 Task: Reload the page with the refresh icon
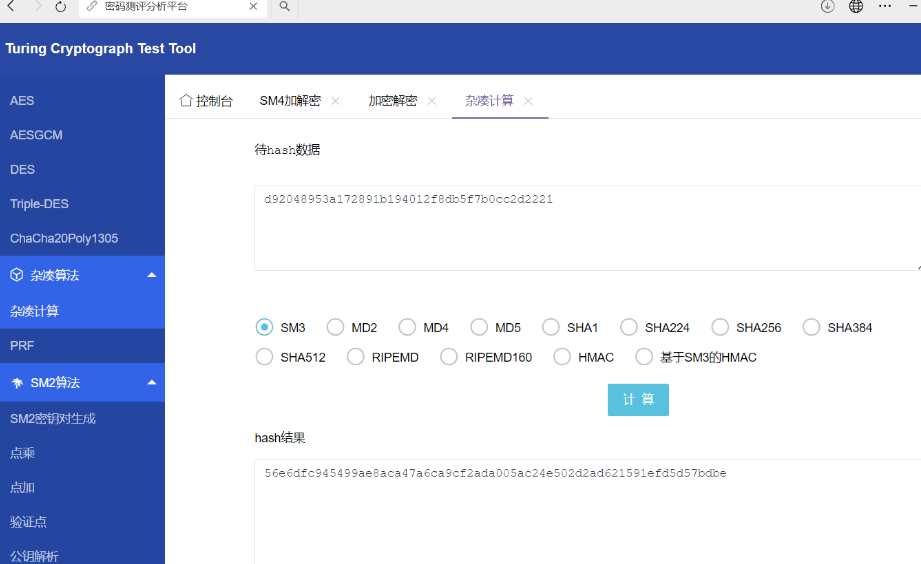[60, 6]
